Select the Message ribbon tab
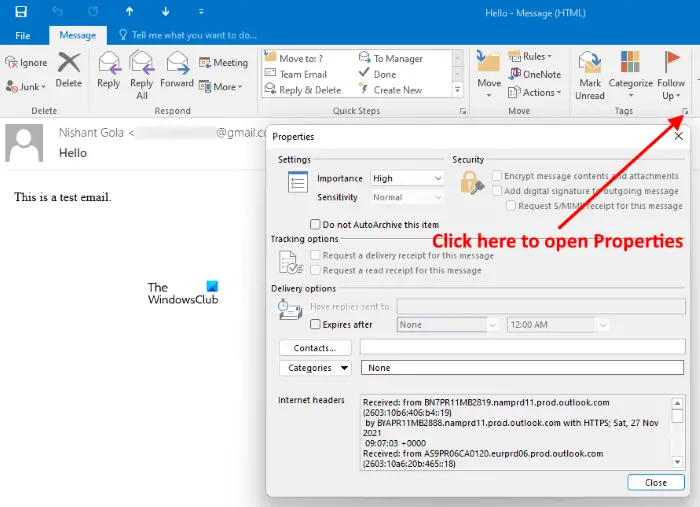Screen dimensions: 700x507 [x=78, y=35]
